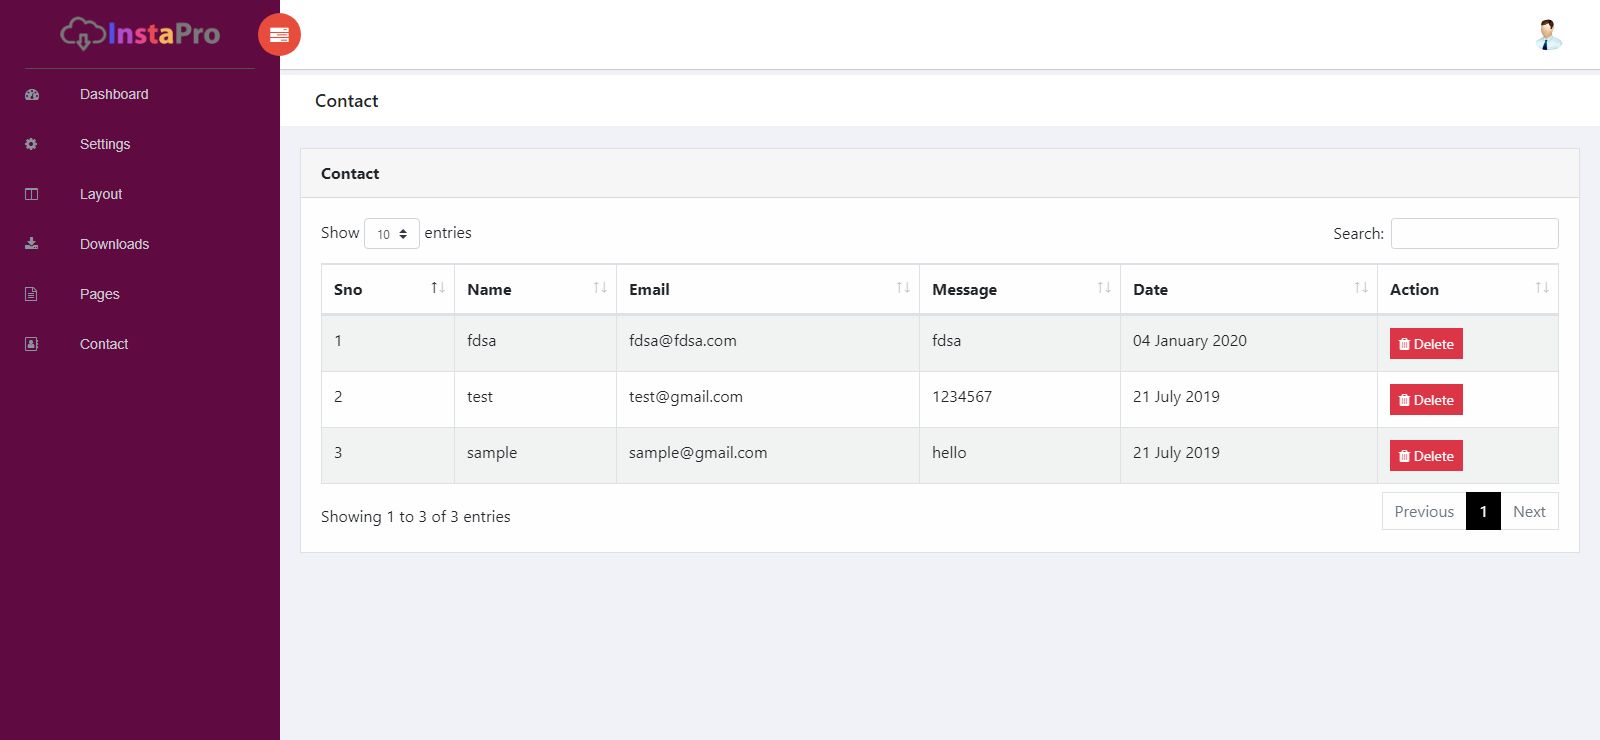Click the Contact address book icon in sidebar
The image size is (1600, 740).
pos(32,344)
